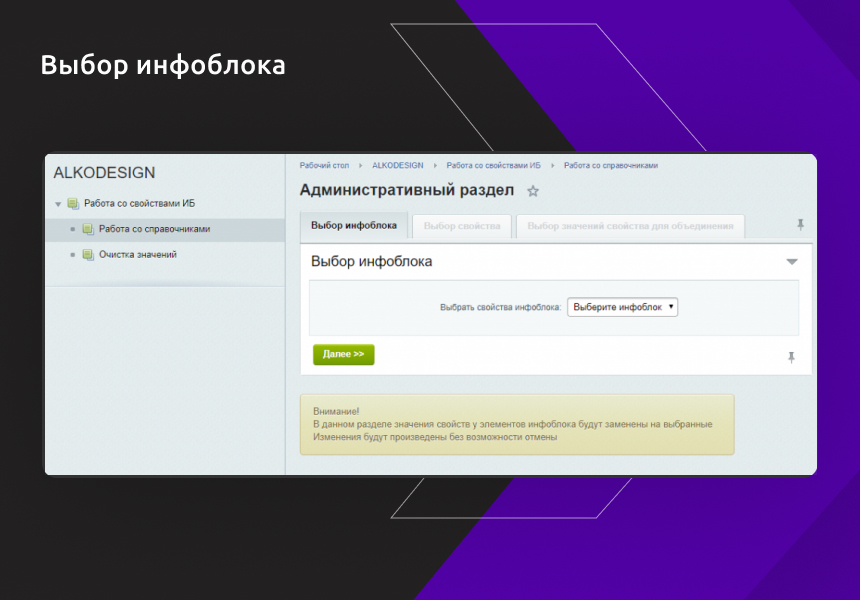Click the green infoblock icon beside Работа со свойствами ИБ

coord(72,203)
